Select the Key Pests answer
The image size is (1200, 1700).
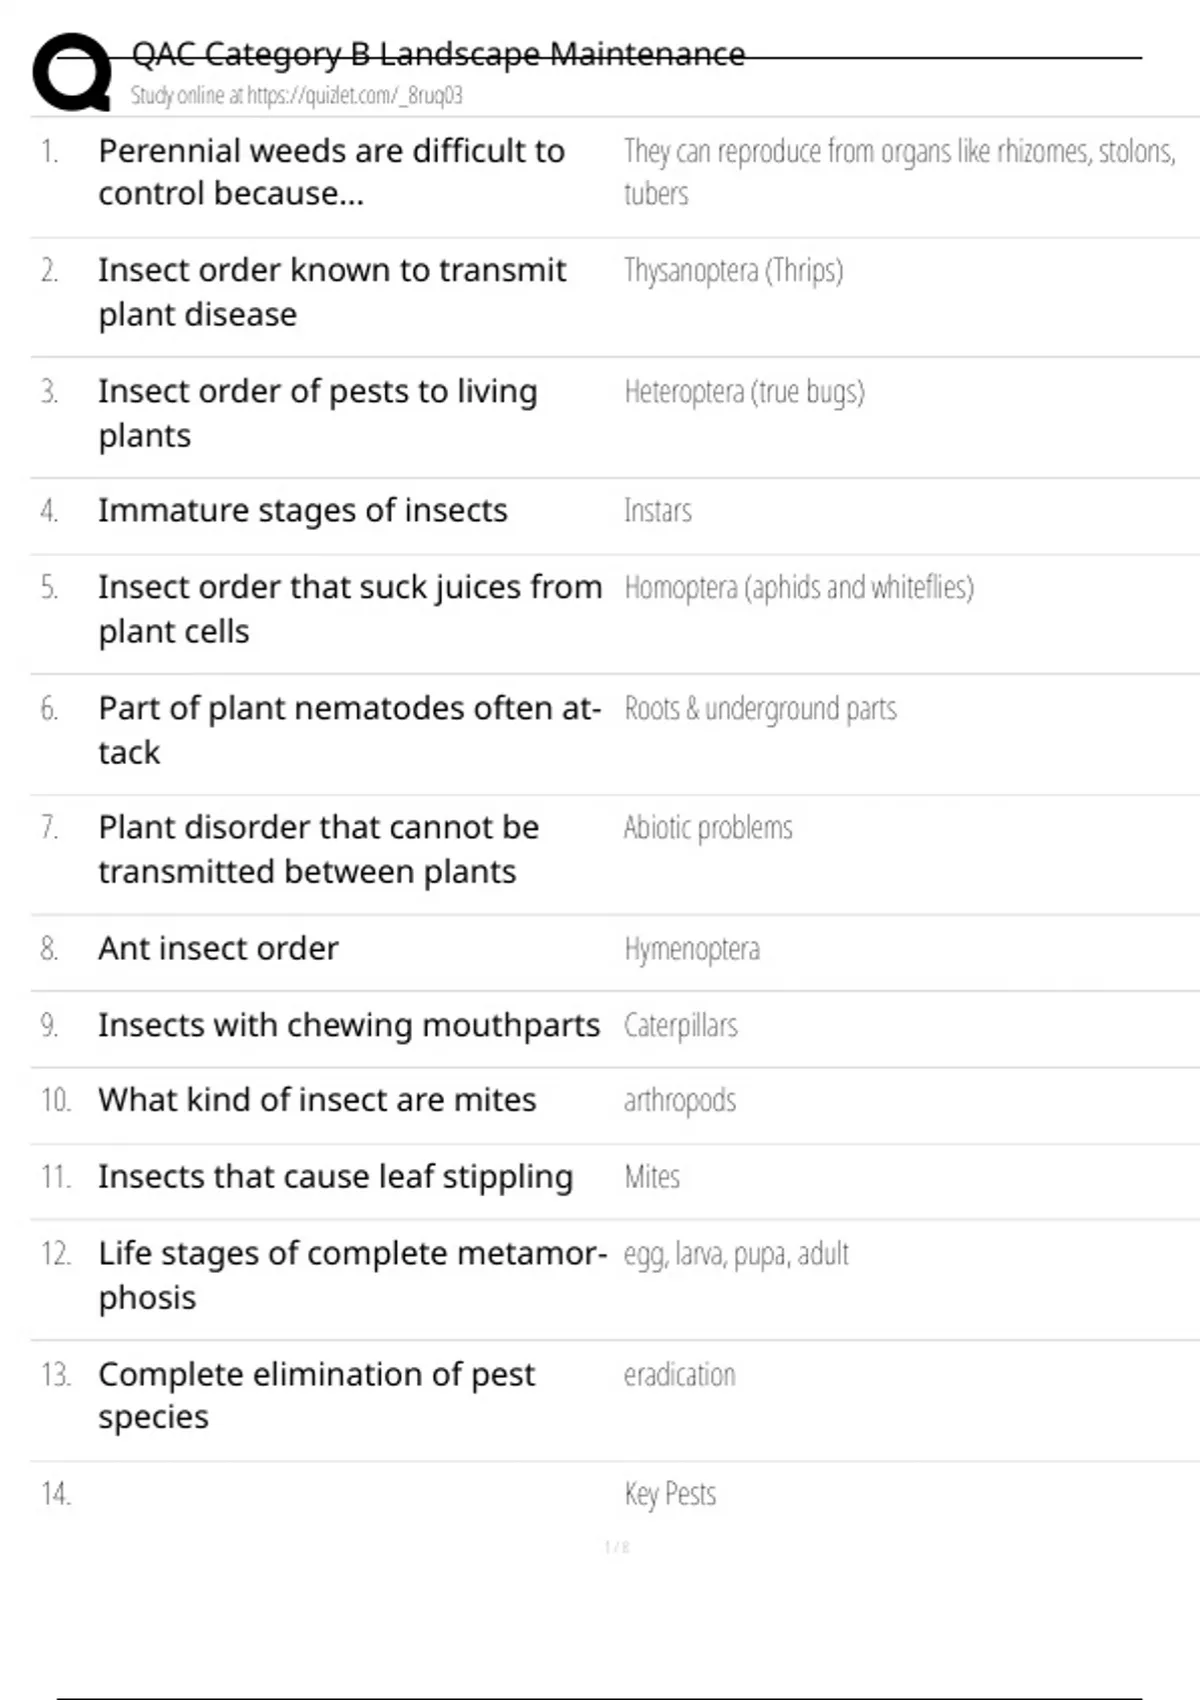[670, 1494]
